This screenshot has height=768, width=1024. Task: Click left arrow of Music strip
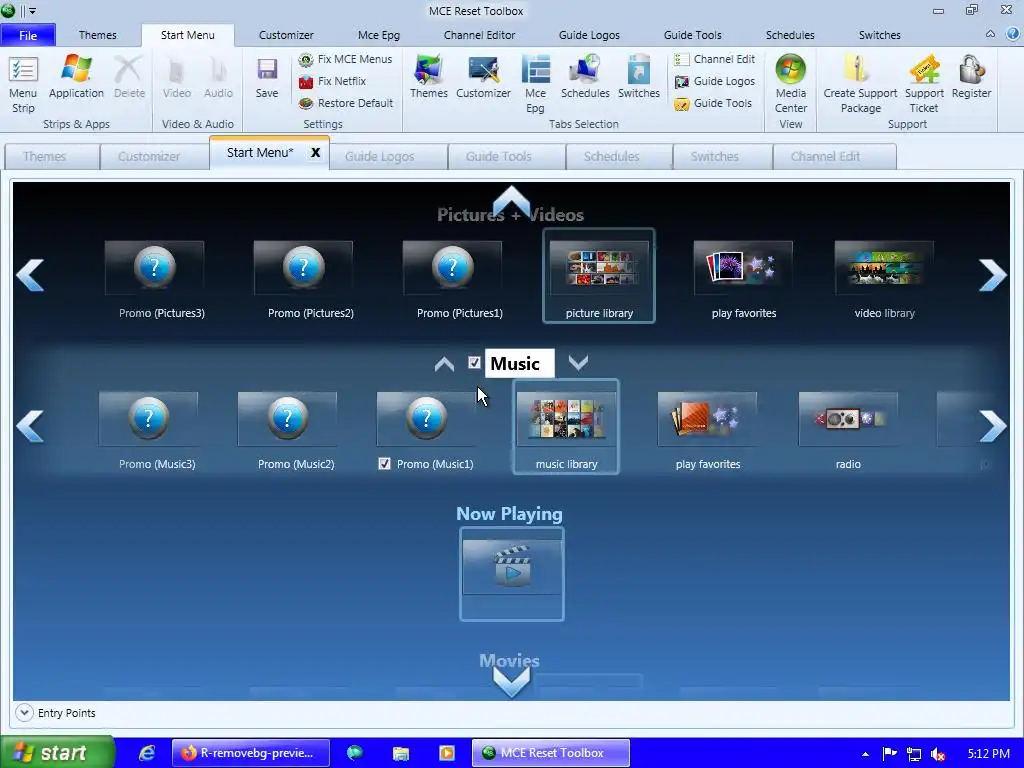(30, 426)
